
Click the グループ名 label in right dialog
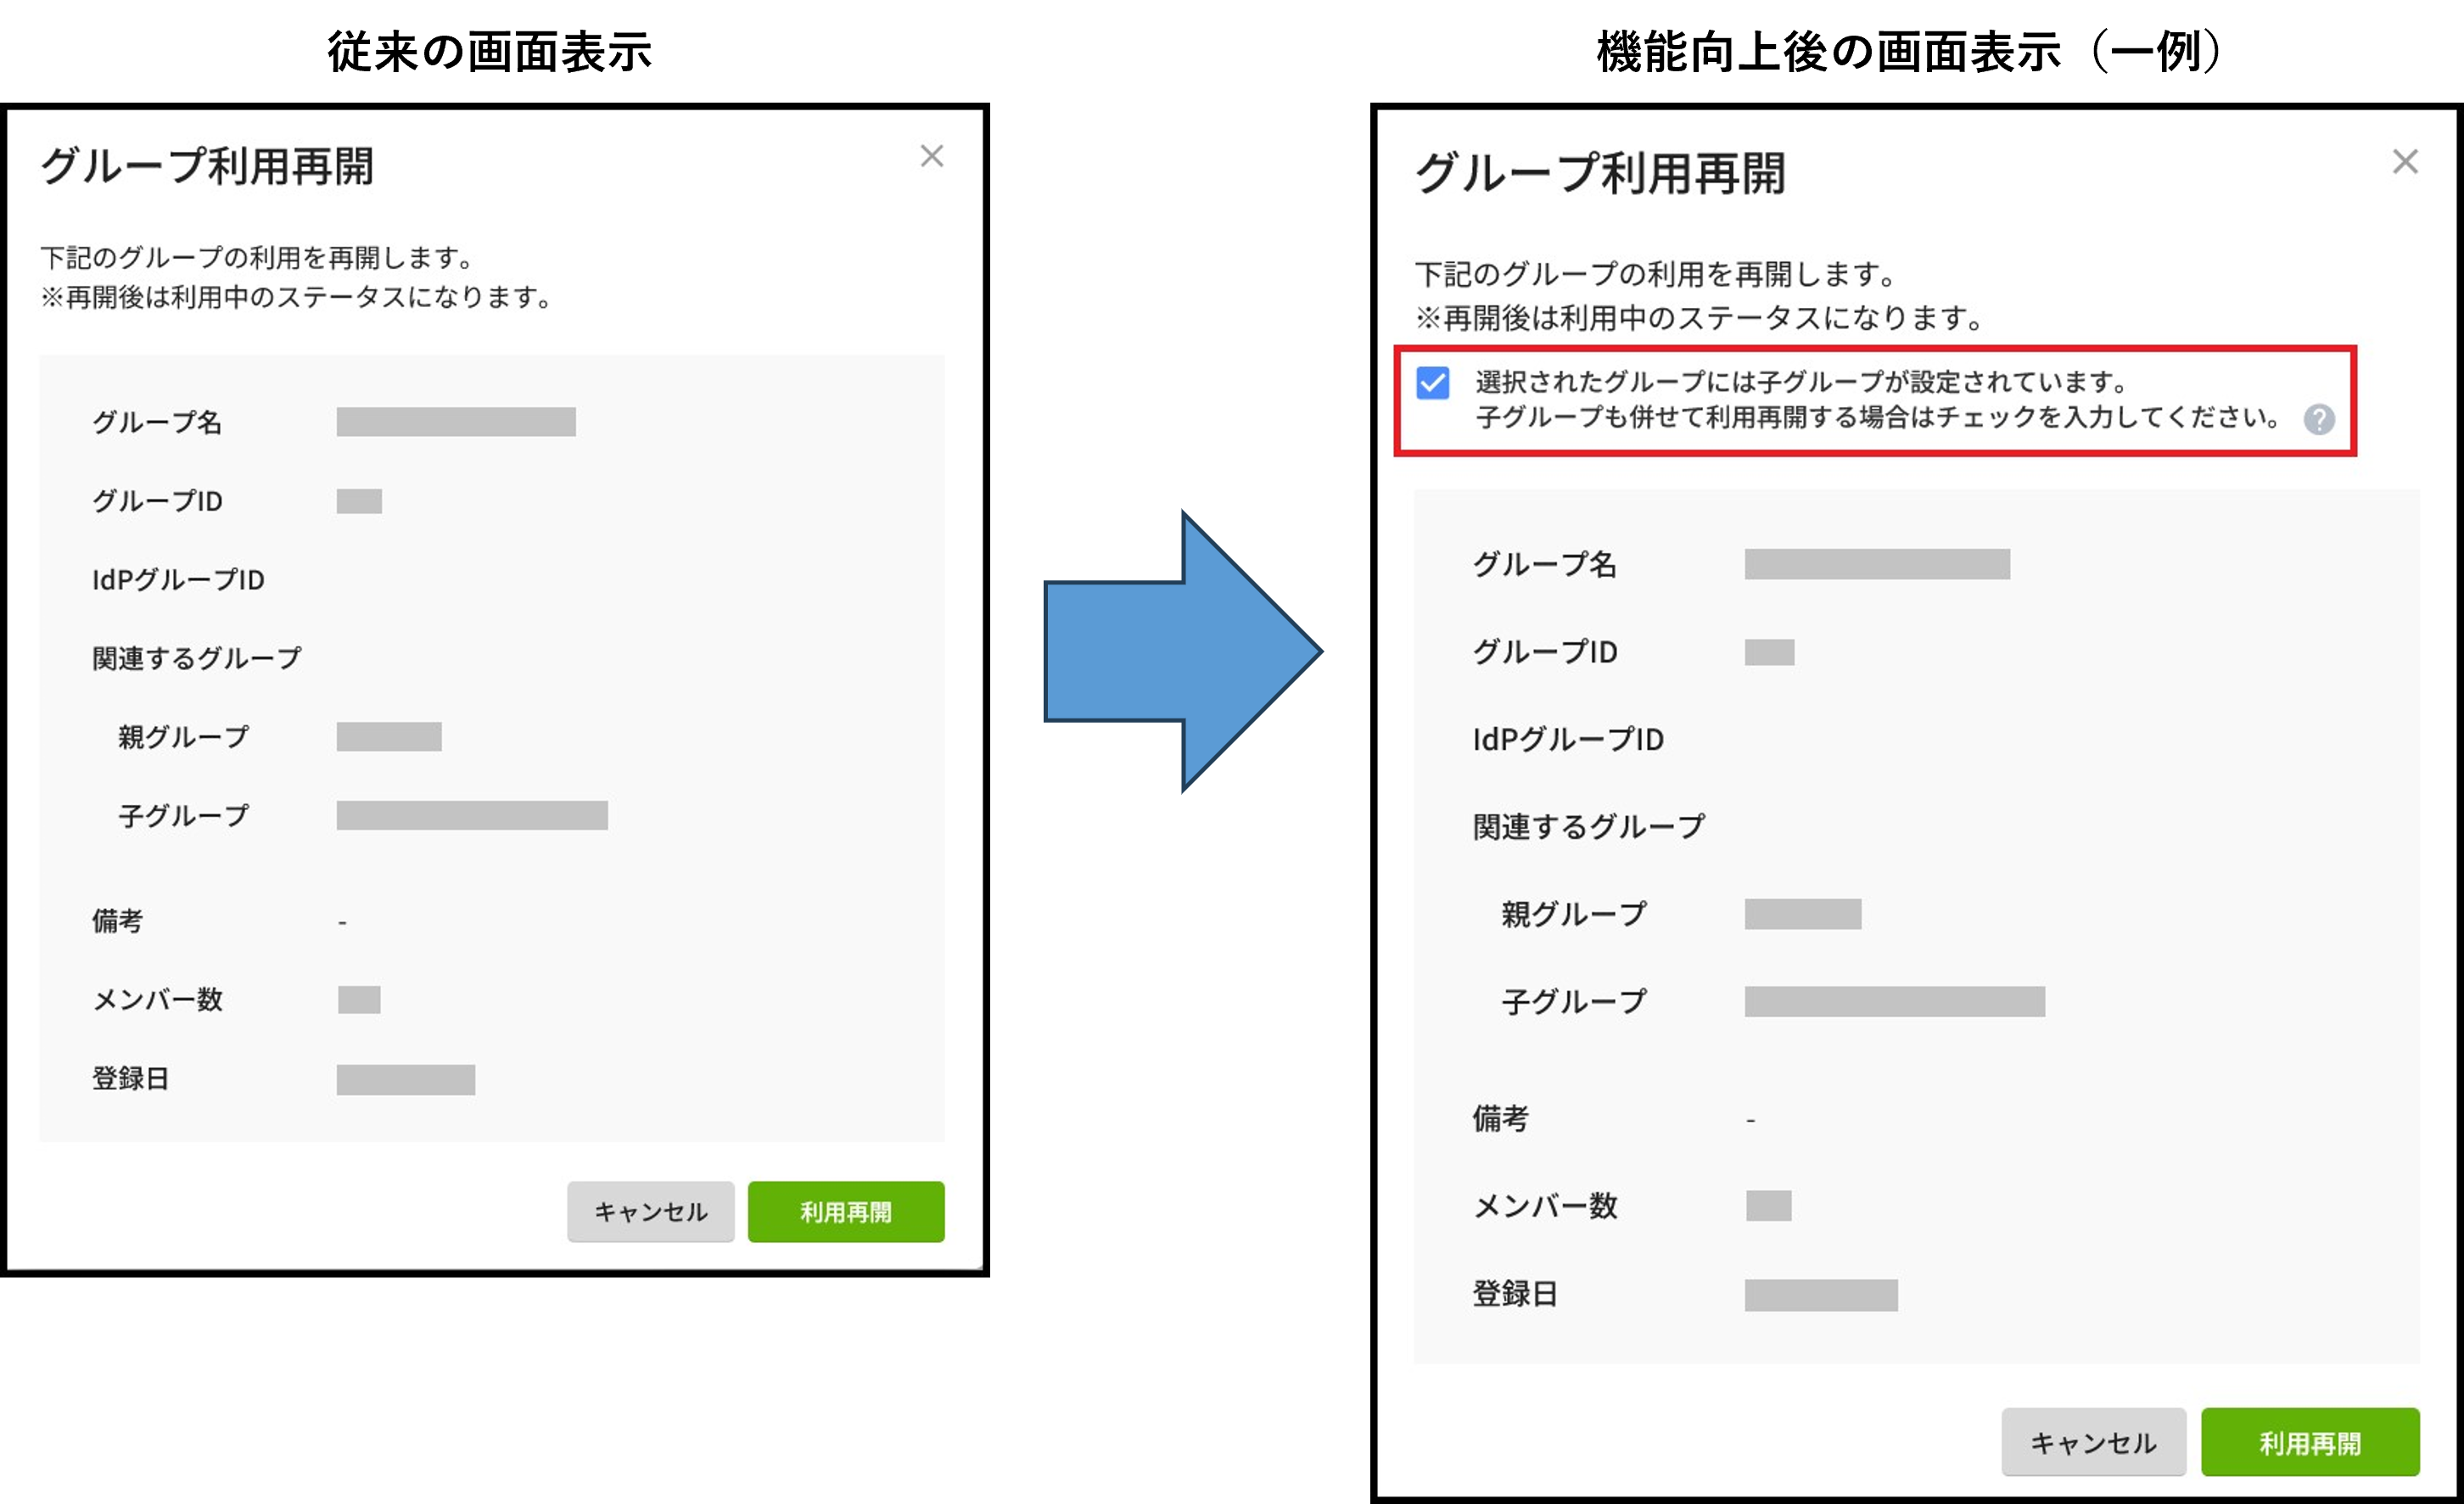click(x=1544, y=564)
